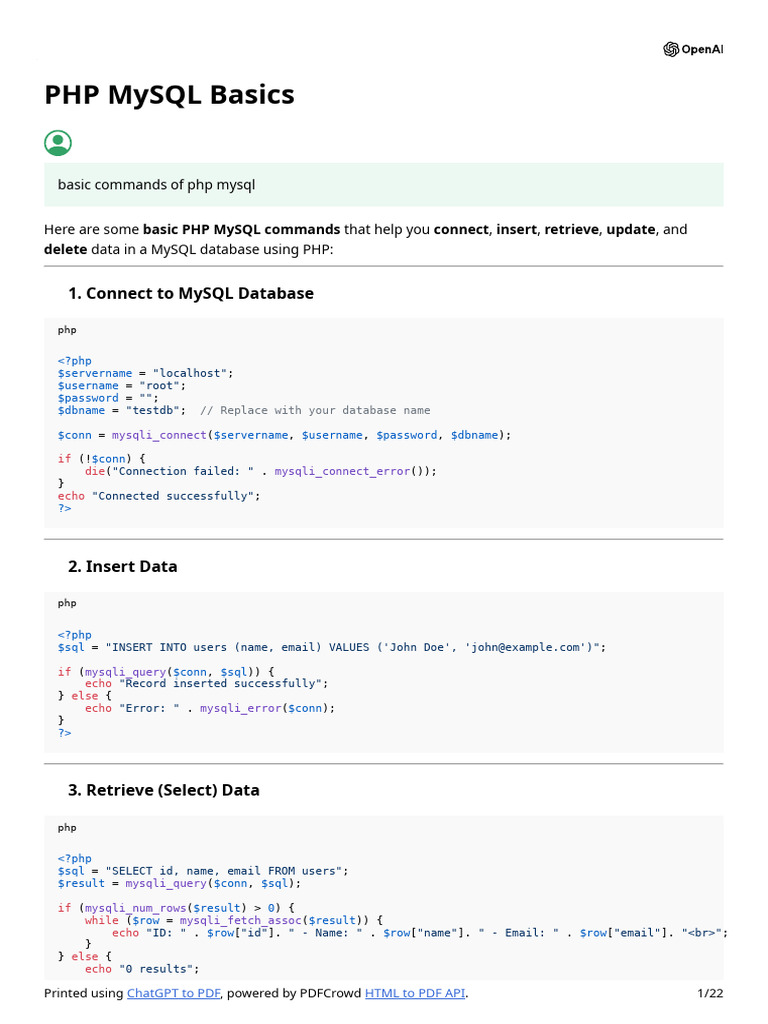The image size is (768, 1024).
Task: Click the PHP MySQL Basics title
Action: click(x=169, y=95)
